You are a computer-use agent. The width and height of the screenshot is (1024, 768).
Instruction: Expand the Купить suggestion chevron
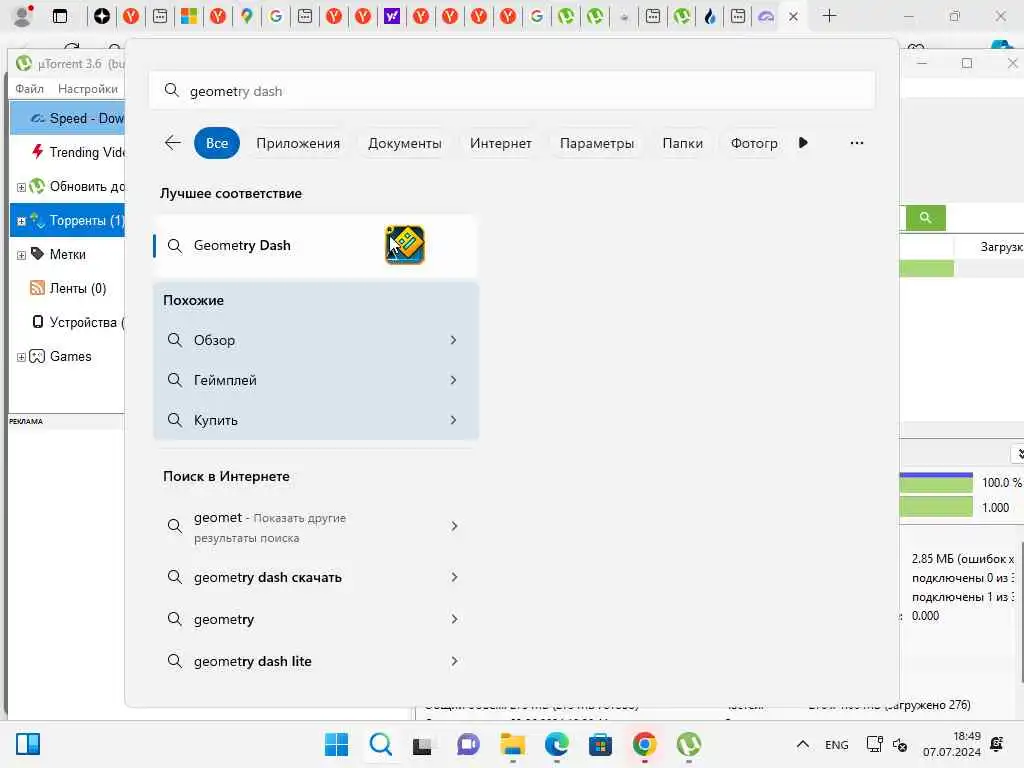point(453,420)
